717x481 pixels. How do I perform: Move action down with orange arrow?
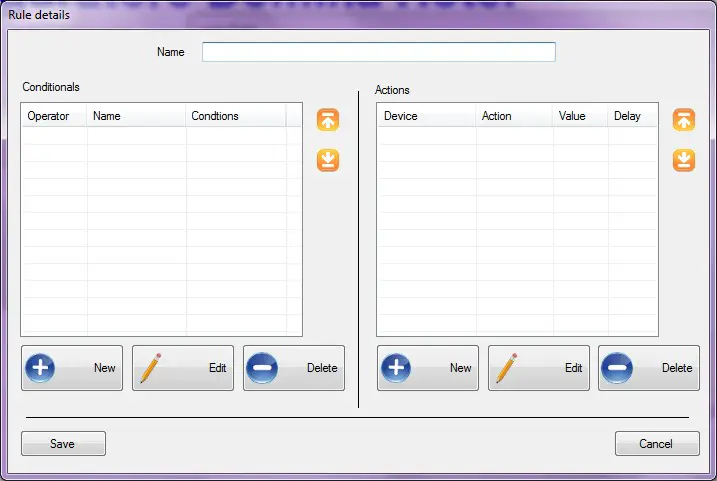pyautogui.click(x=684, y=160)
